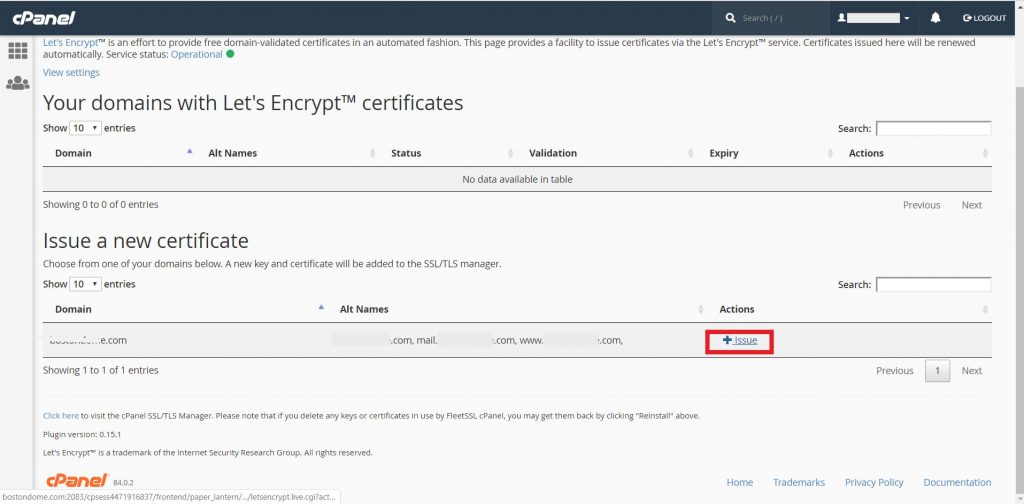Screen dimensions: 1024x504
Task: Click the cPanel logo in header
Action: click(x=44, y=18)
